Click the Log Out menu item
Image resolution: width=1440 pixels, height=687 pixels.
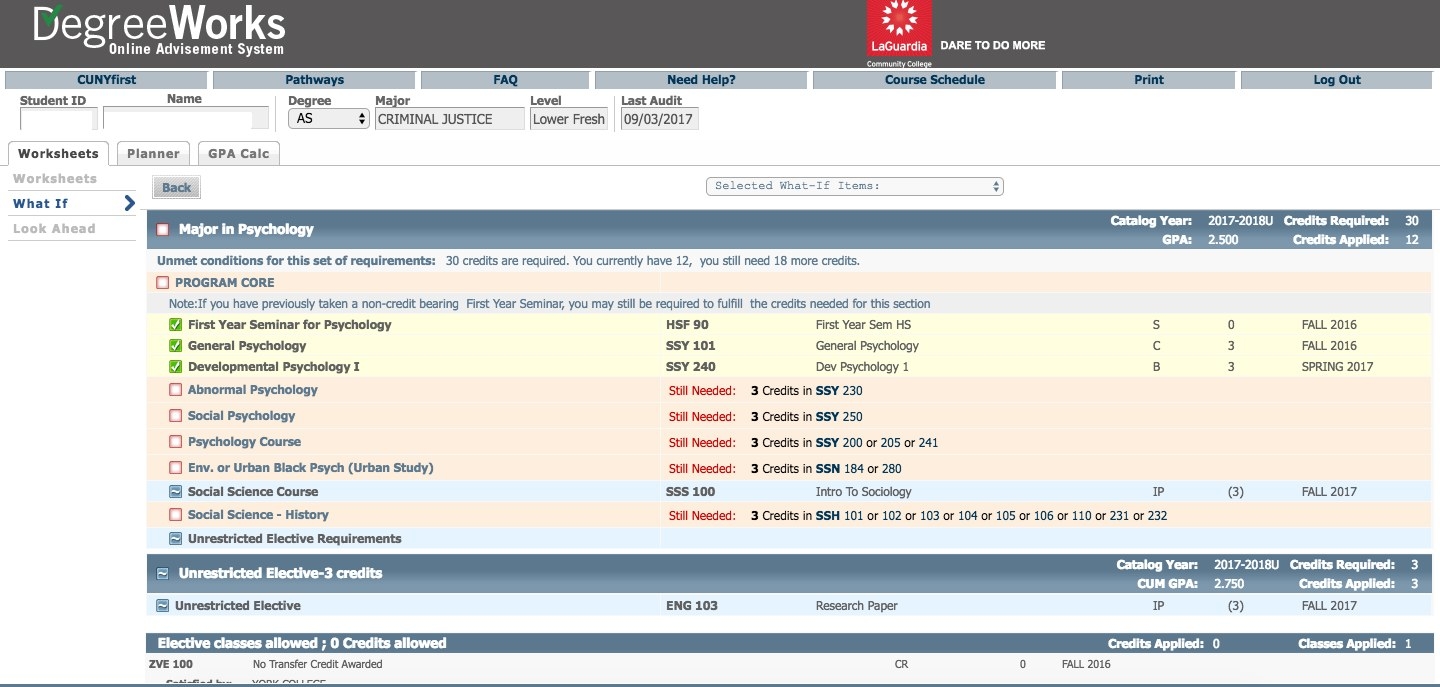point(1337,80)
